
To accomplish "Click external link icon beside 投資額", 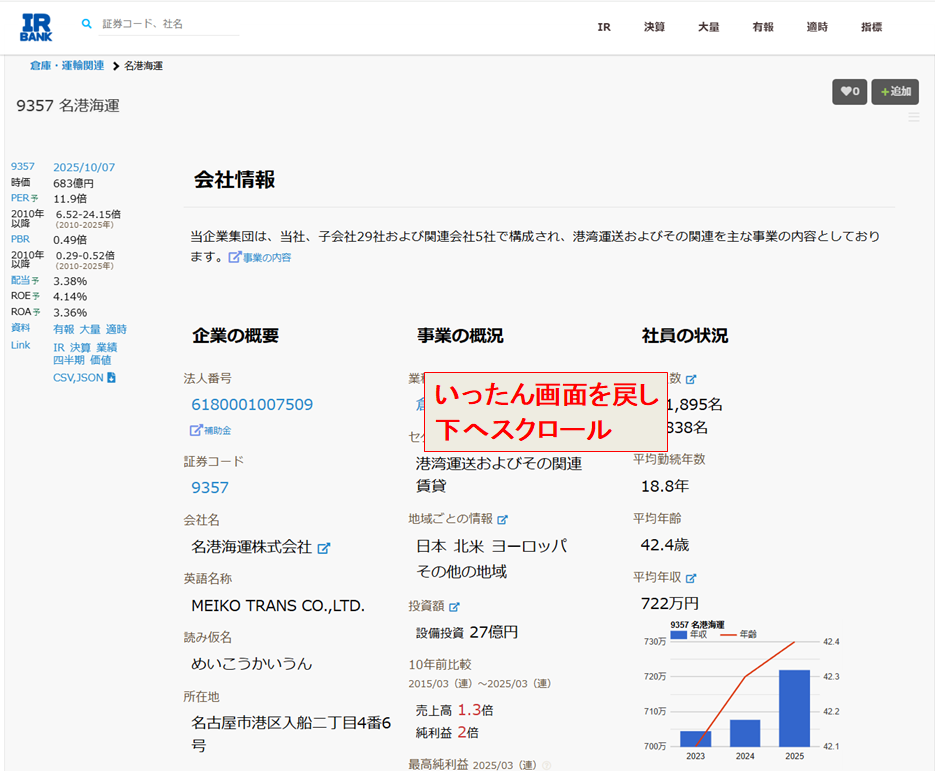I will click(x=454, y=606).
